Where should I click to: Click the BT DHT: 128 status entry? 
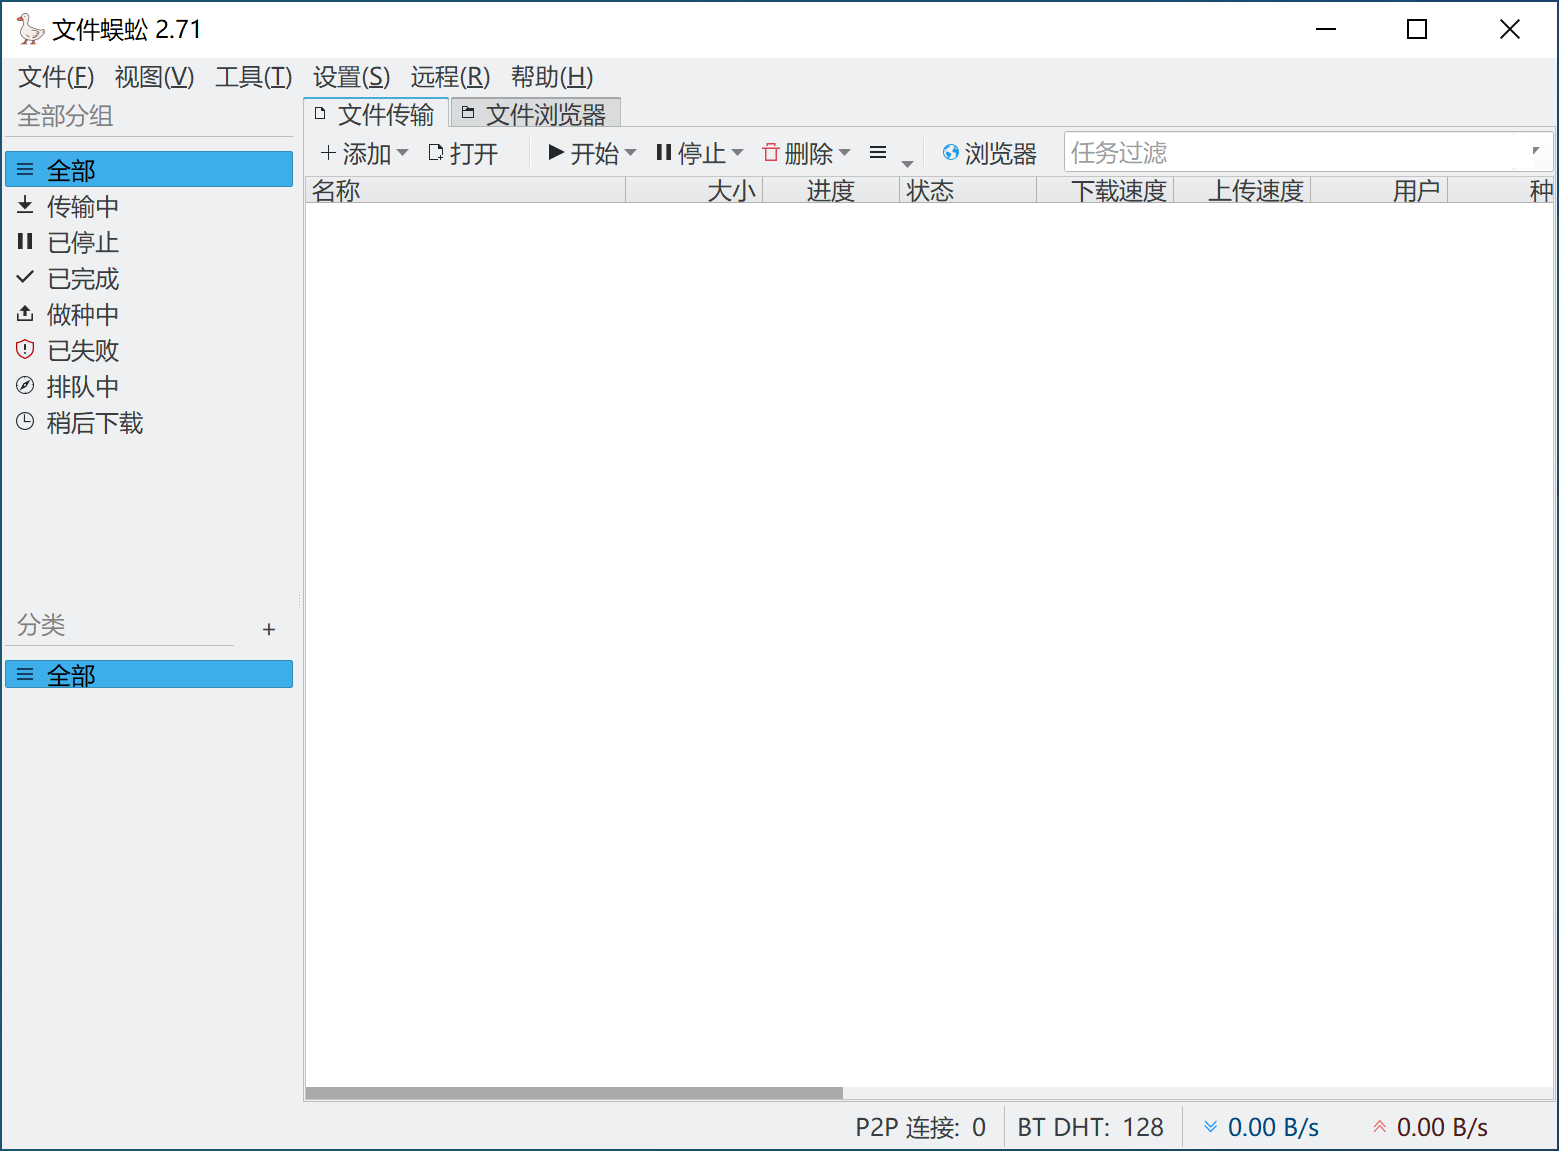(1091, 1127)
